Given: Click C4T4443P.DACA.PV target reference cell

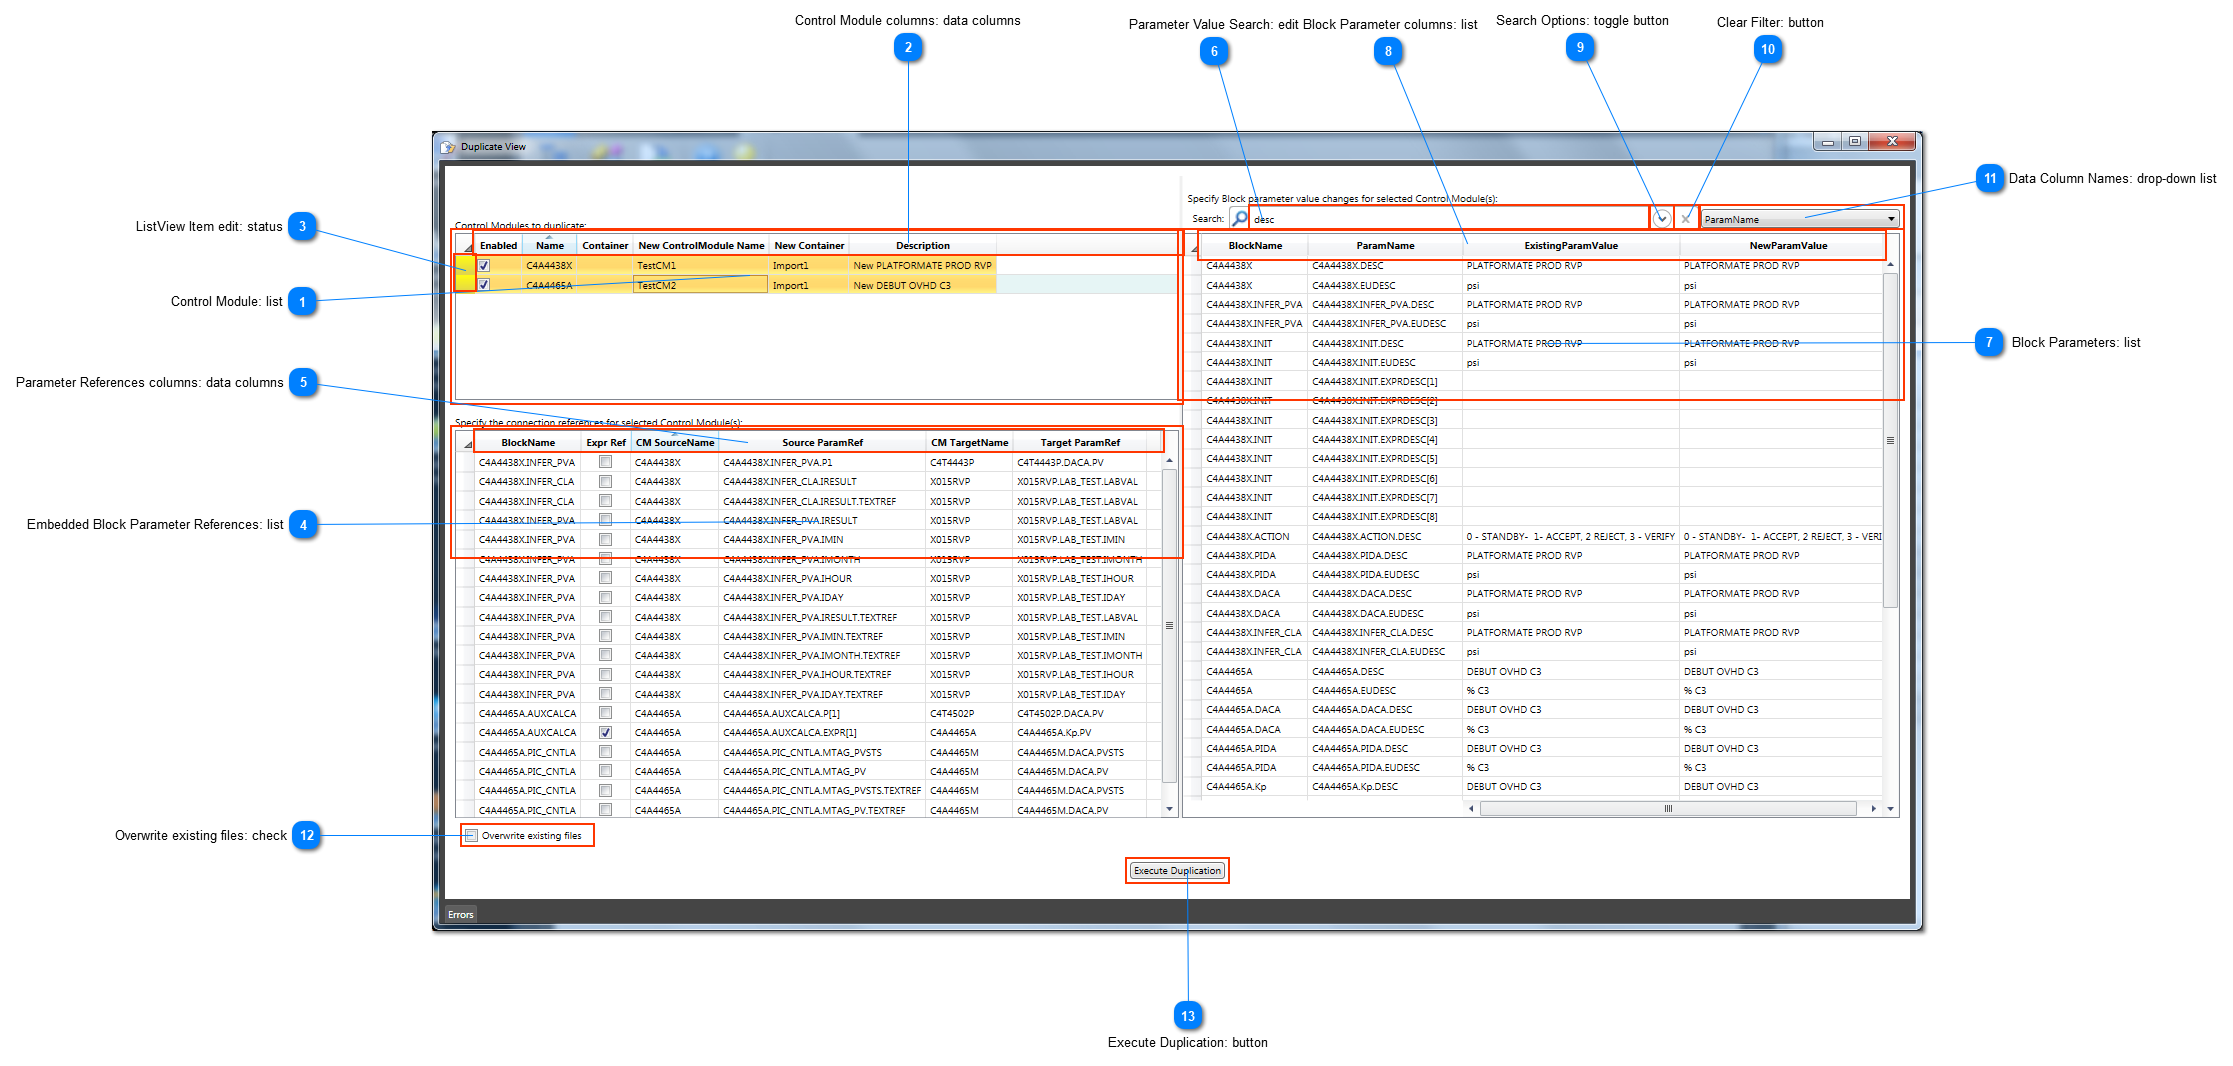Looking at the screenshot, I should (x=1080, y=462).
